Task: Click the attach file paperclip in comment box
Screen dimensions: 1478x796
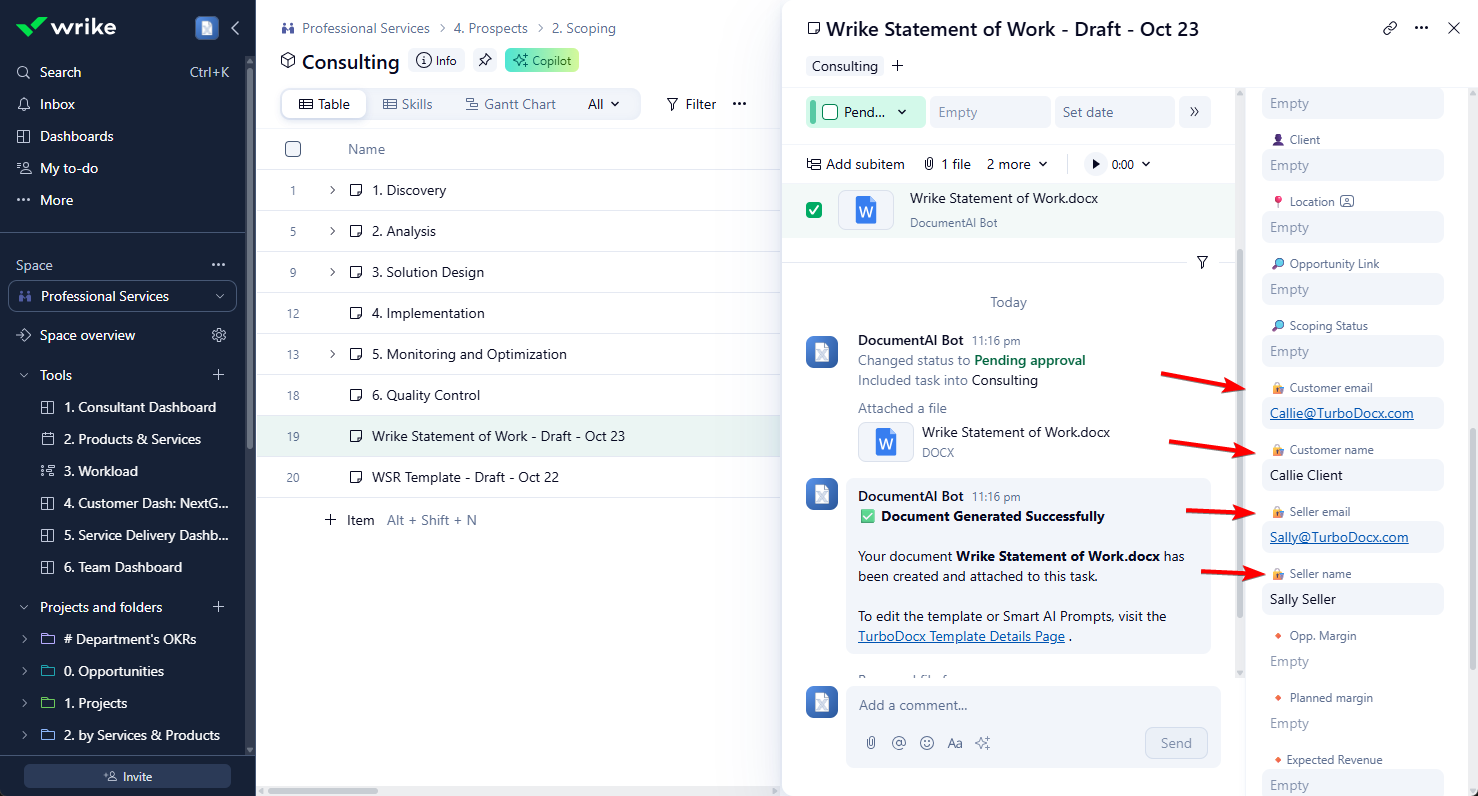Action: pyautogui.click(x=871, y=743)
